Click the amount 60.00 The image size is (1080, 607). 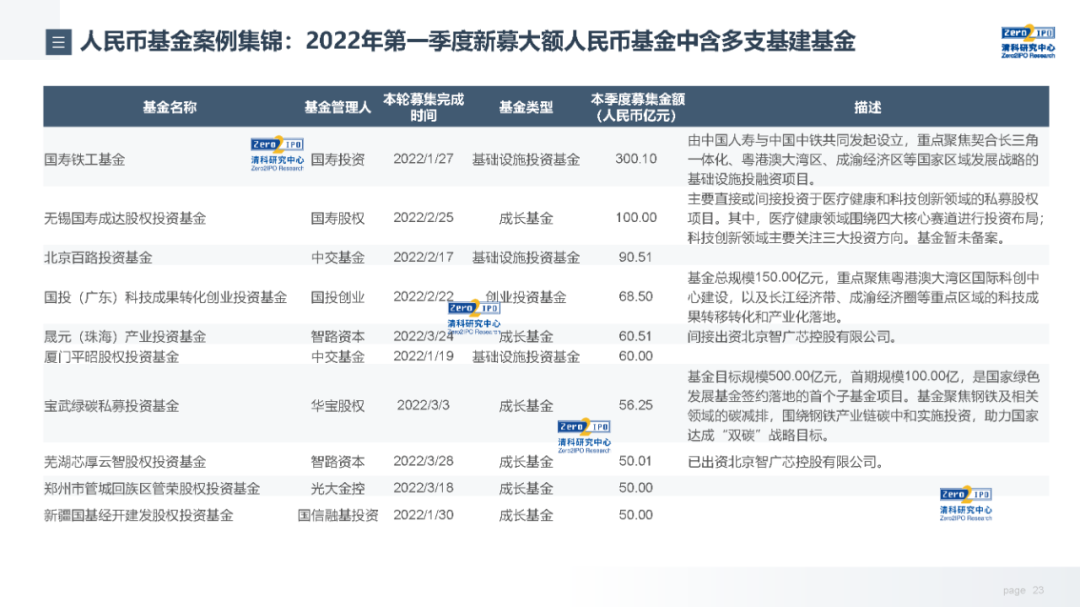635,356
